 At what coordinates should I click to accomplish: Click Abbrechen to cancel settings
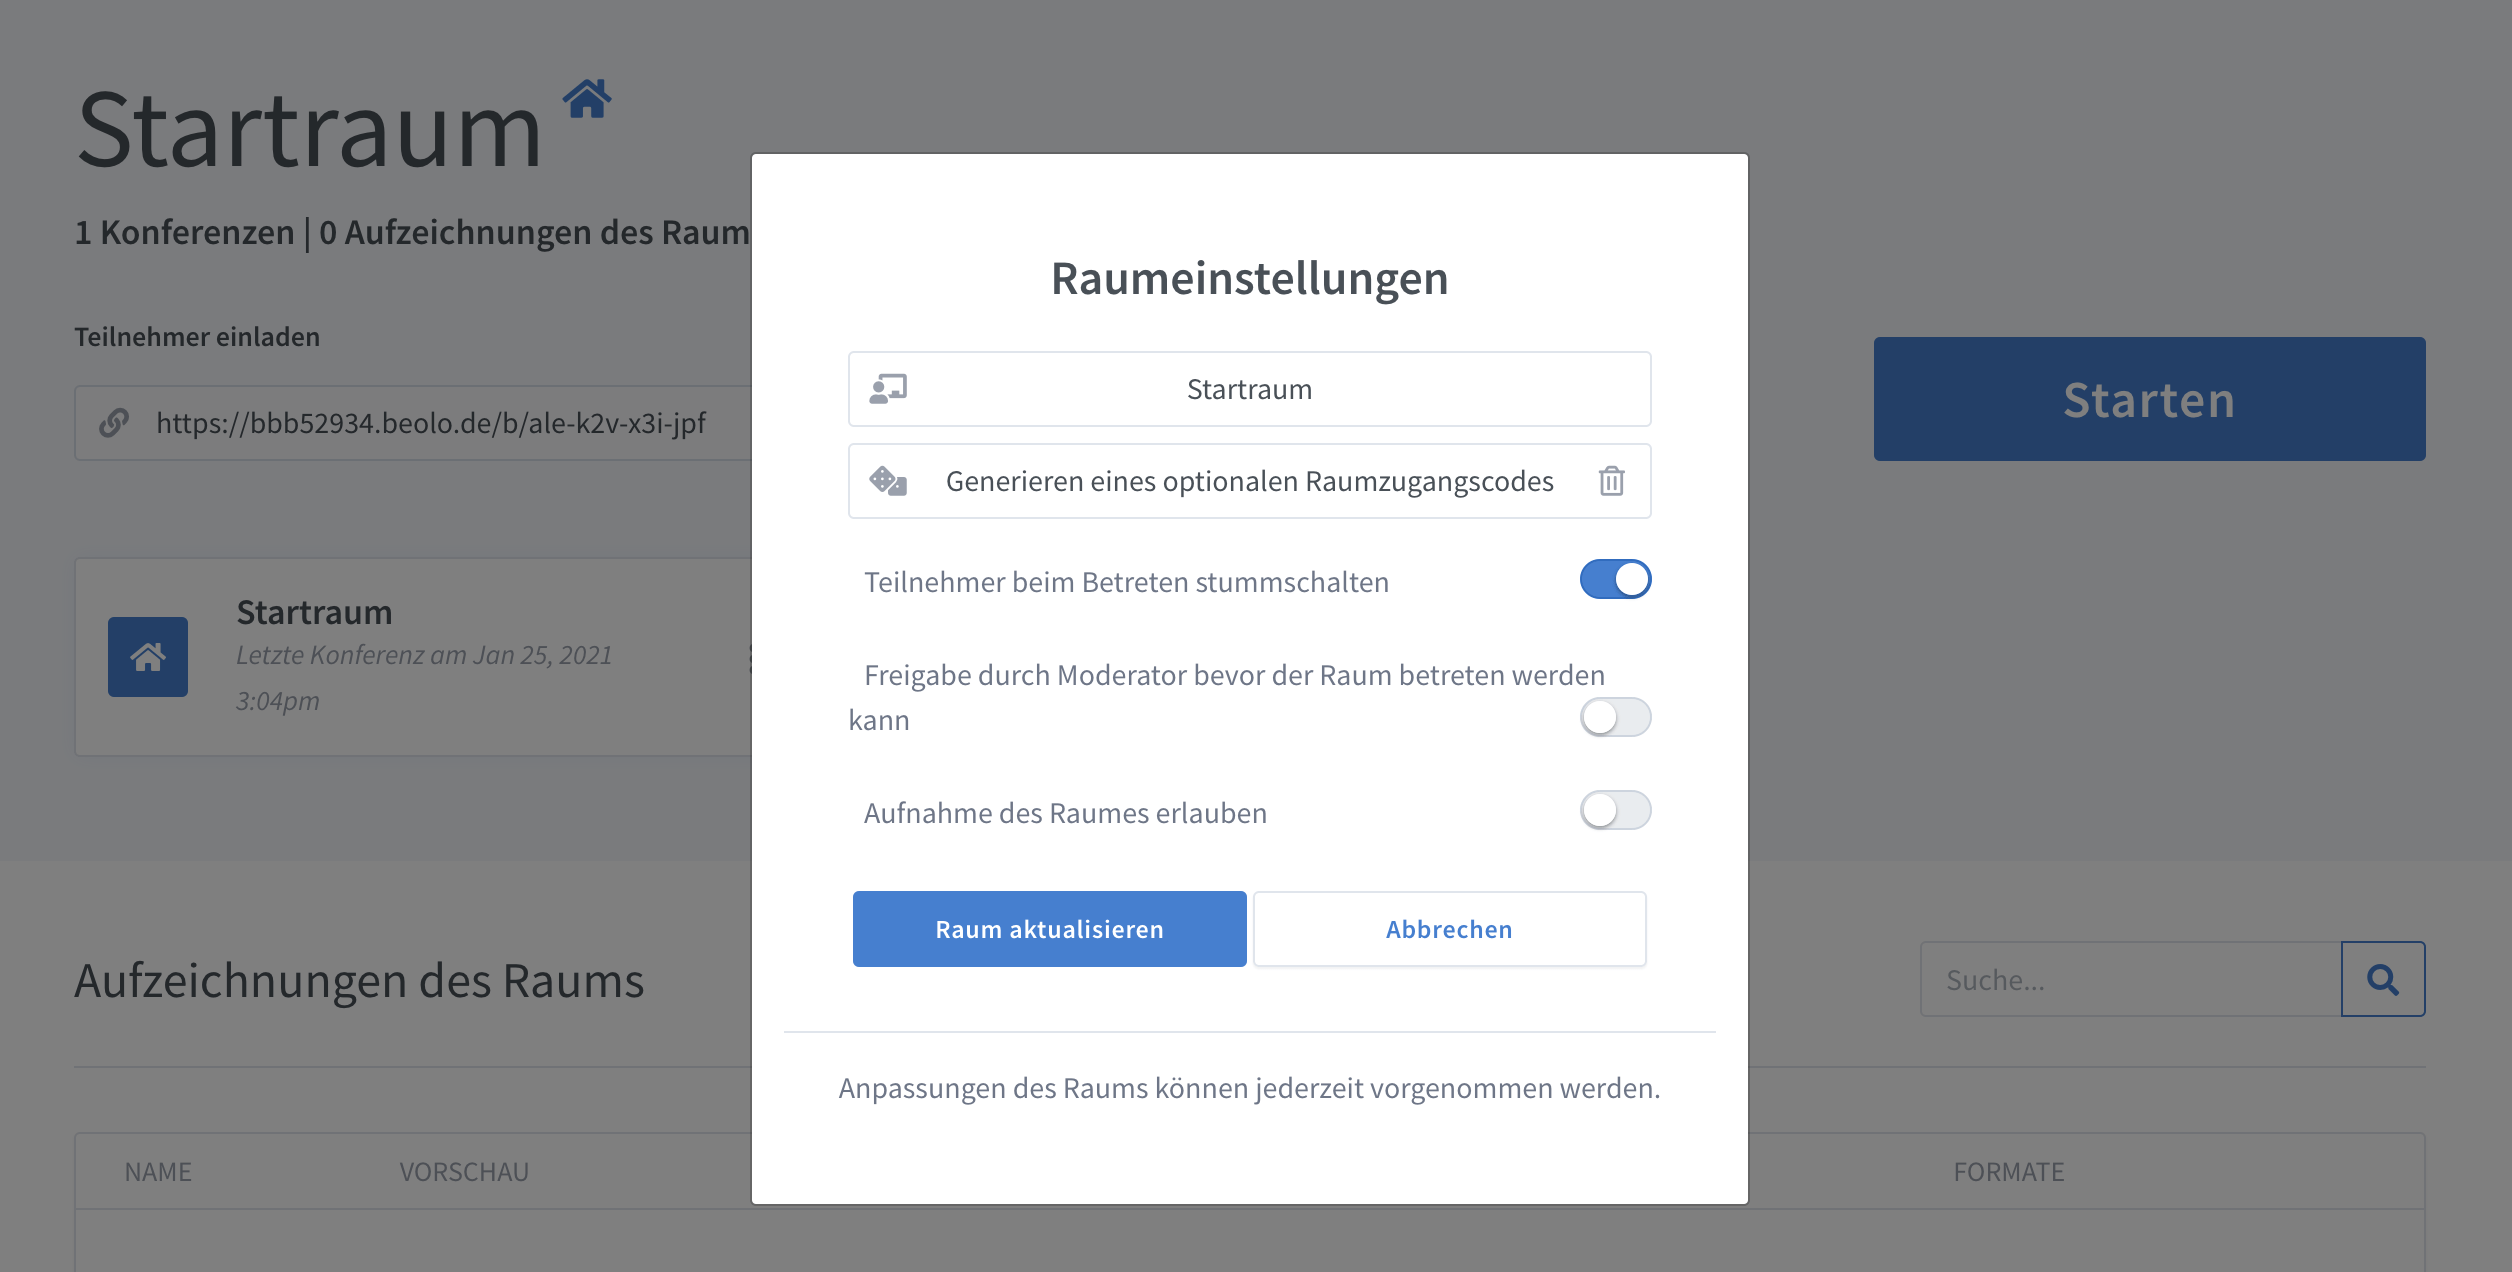[x=1449, y=929]
